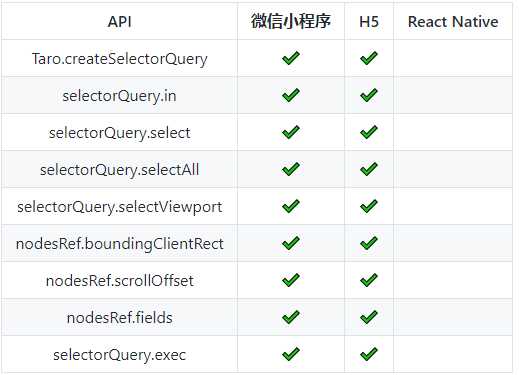The image size is (519, 375).
Task: Click the H5 column header
Action: [x=369, y=22]
